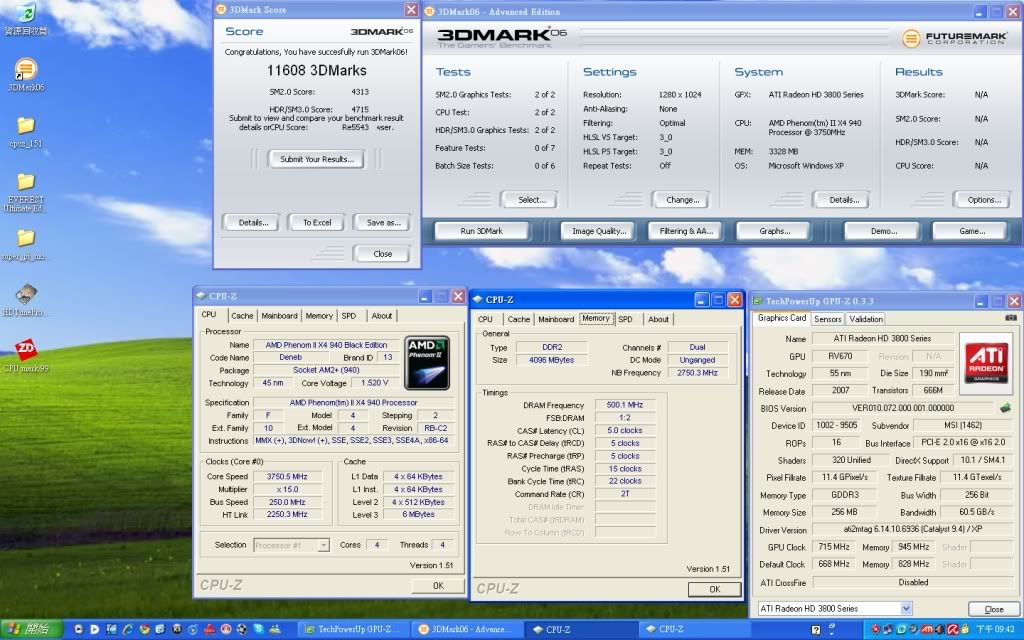1024x640 pixels.
Task: Click the red Avira antivirus tray icon
Action: (952, 630)
